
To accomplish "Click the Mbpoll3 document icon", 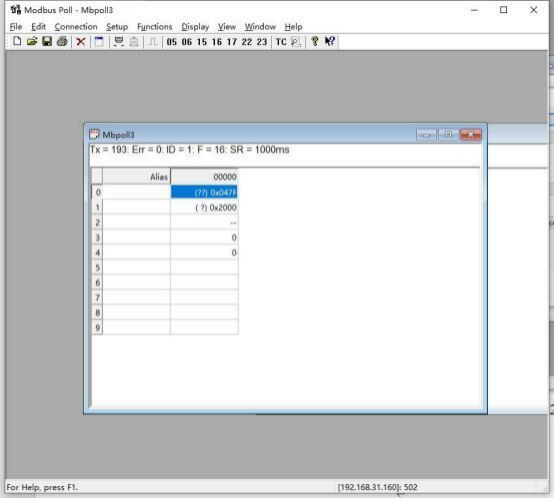I will pyautogui.click(x=94, y=134).
